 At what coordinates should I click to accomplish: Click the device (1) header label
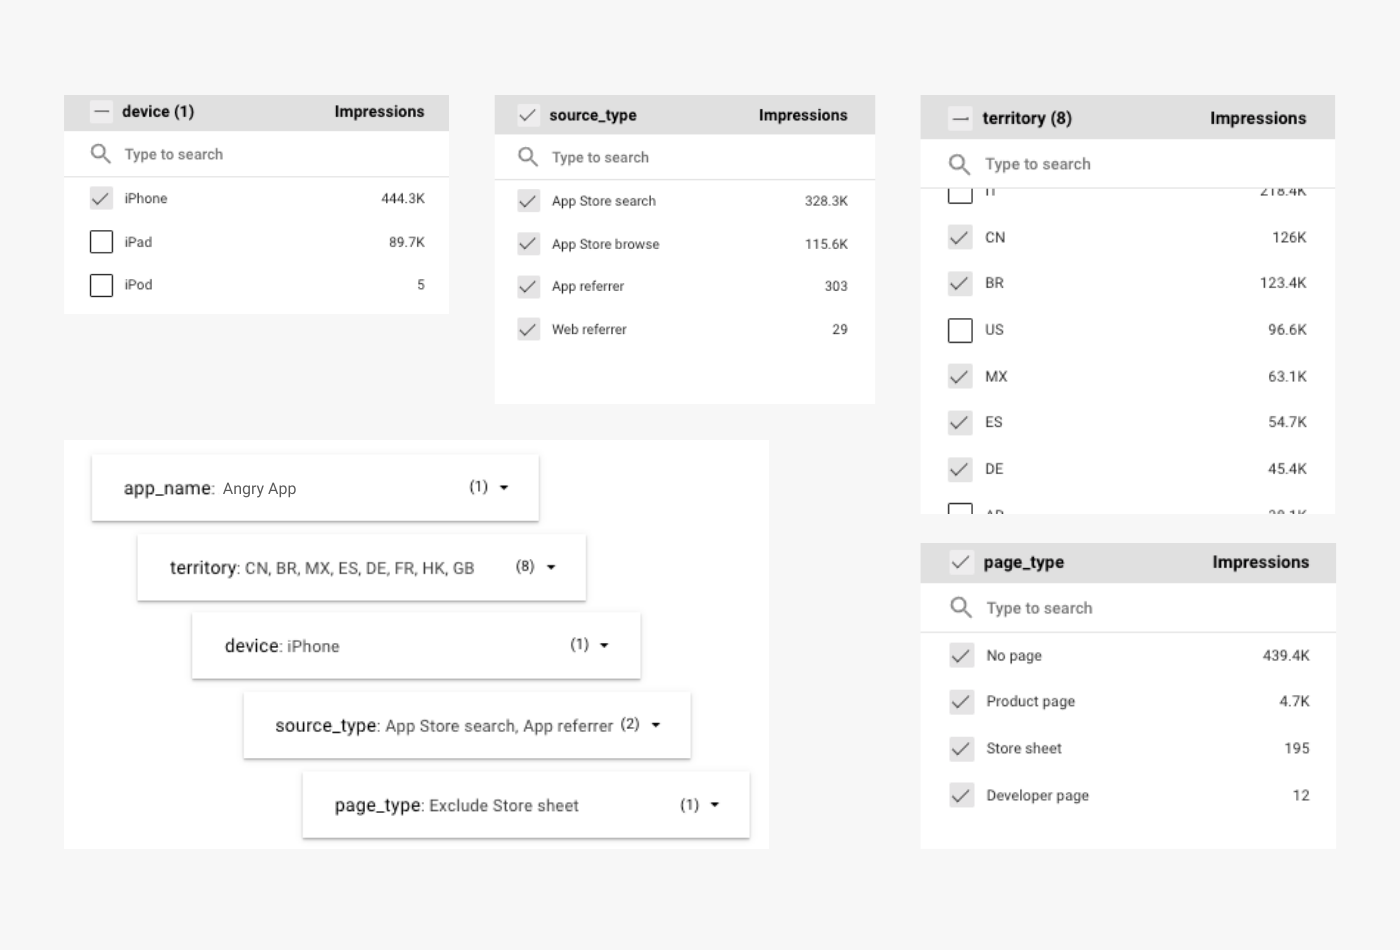(x=158, y=112)
